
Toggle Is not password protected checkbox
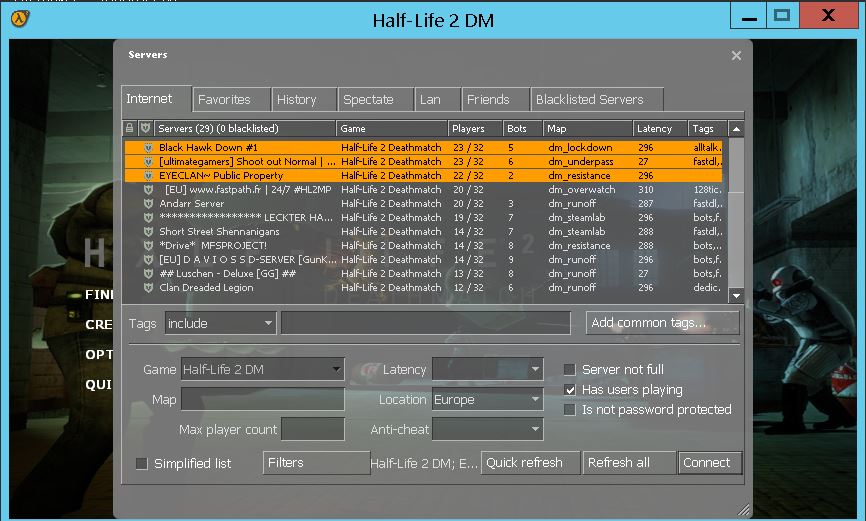pyautogui.click(x=570, y=409)
